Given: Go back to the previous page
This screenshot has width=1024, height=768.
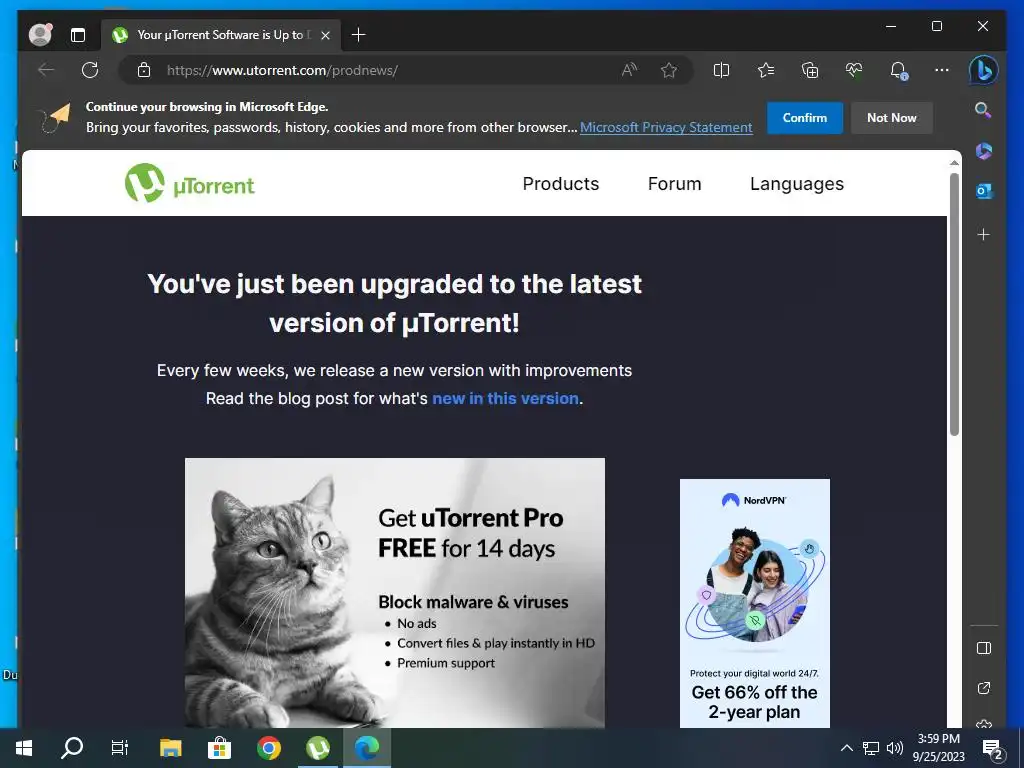Looking at the screenshot, I should [x=46, y=70].
